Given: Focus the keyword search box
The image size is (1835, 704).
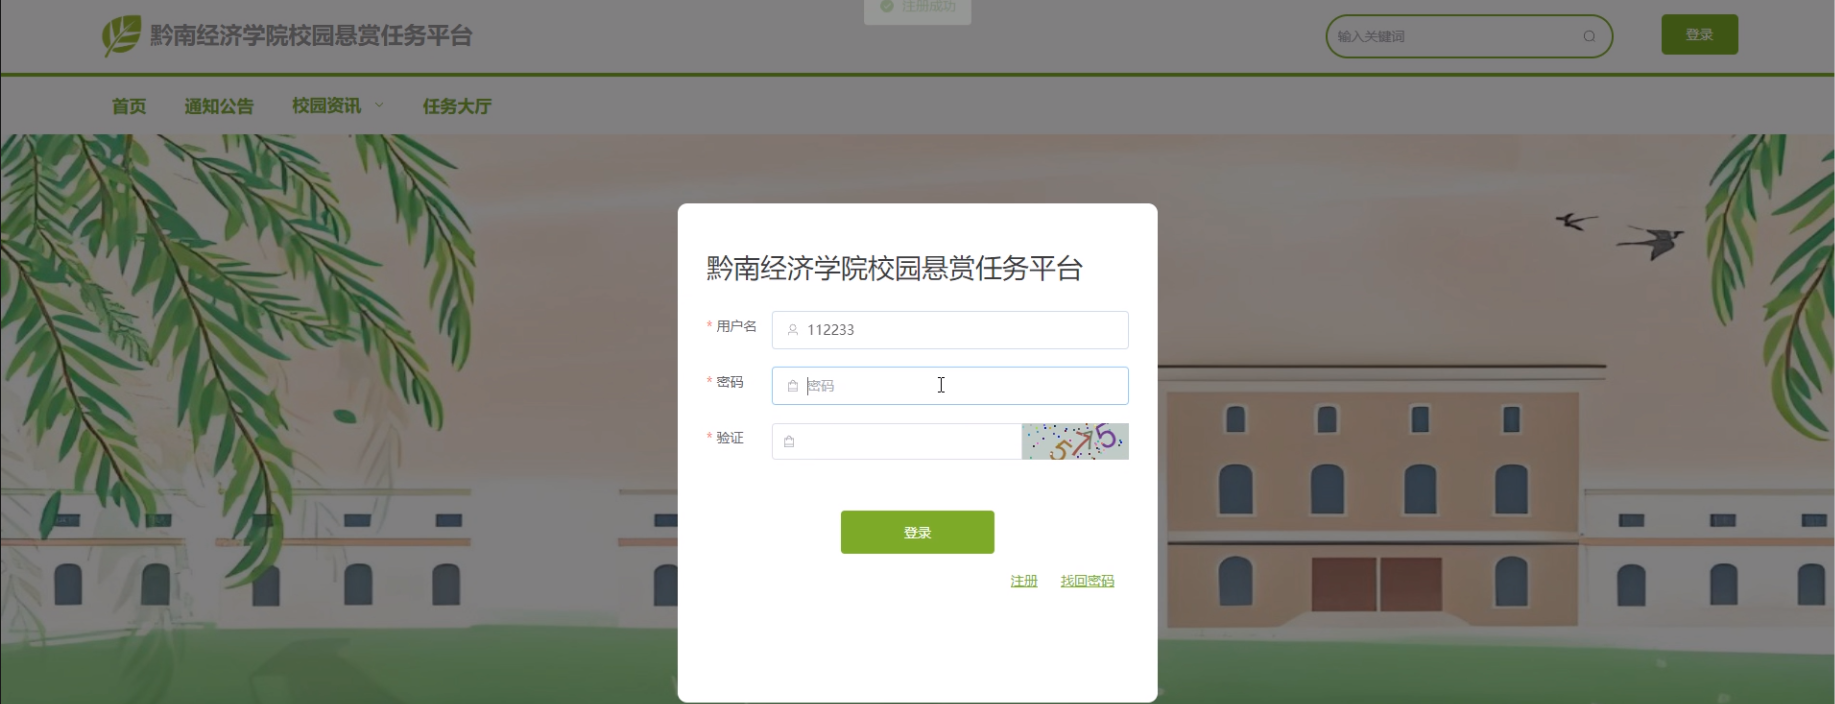Looking at the screenshot, I should [1469, 36].
